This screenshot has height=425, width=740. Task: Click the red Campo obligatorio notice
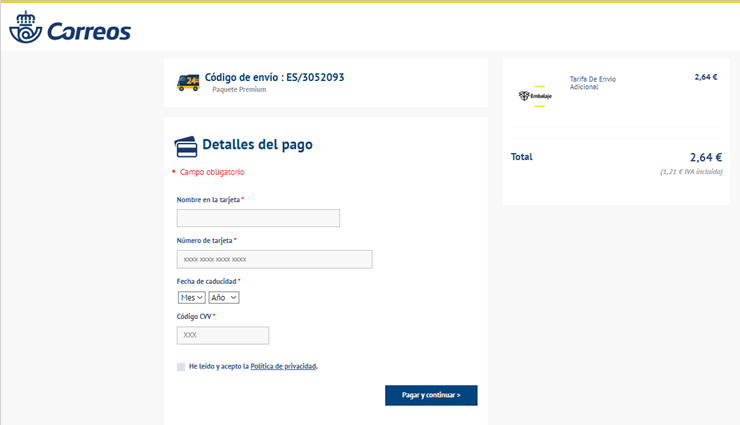click(x=212, y=172)
